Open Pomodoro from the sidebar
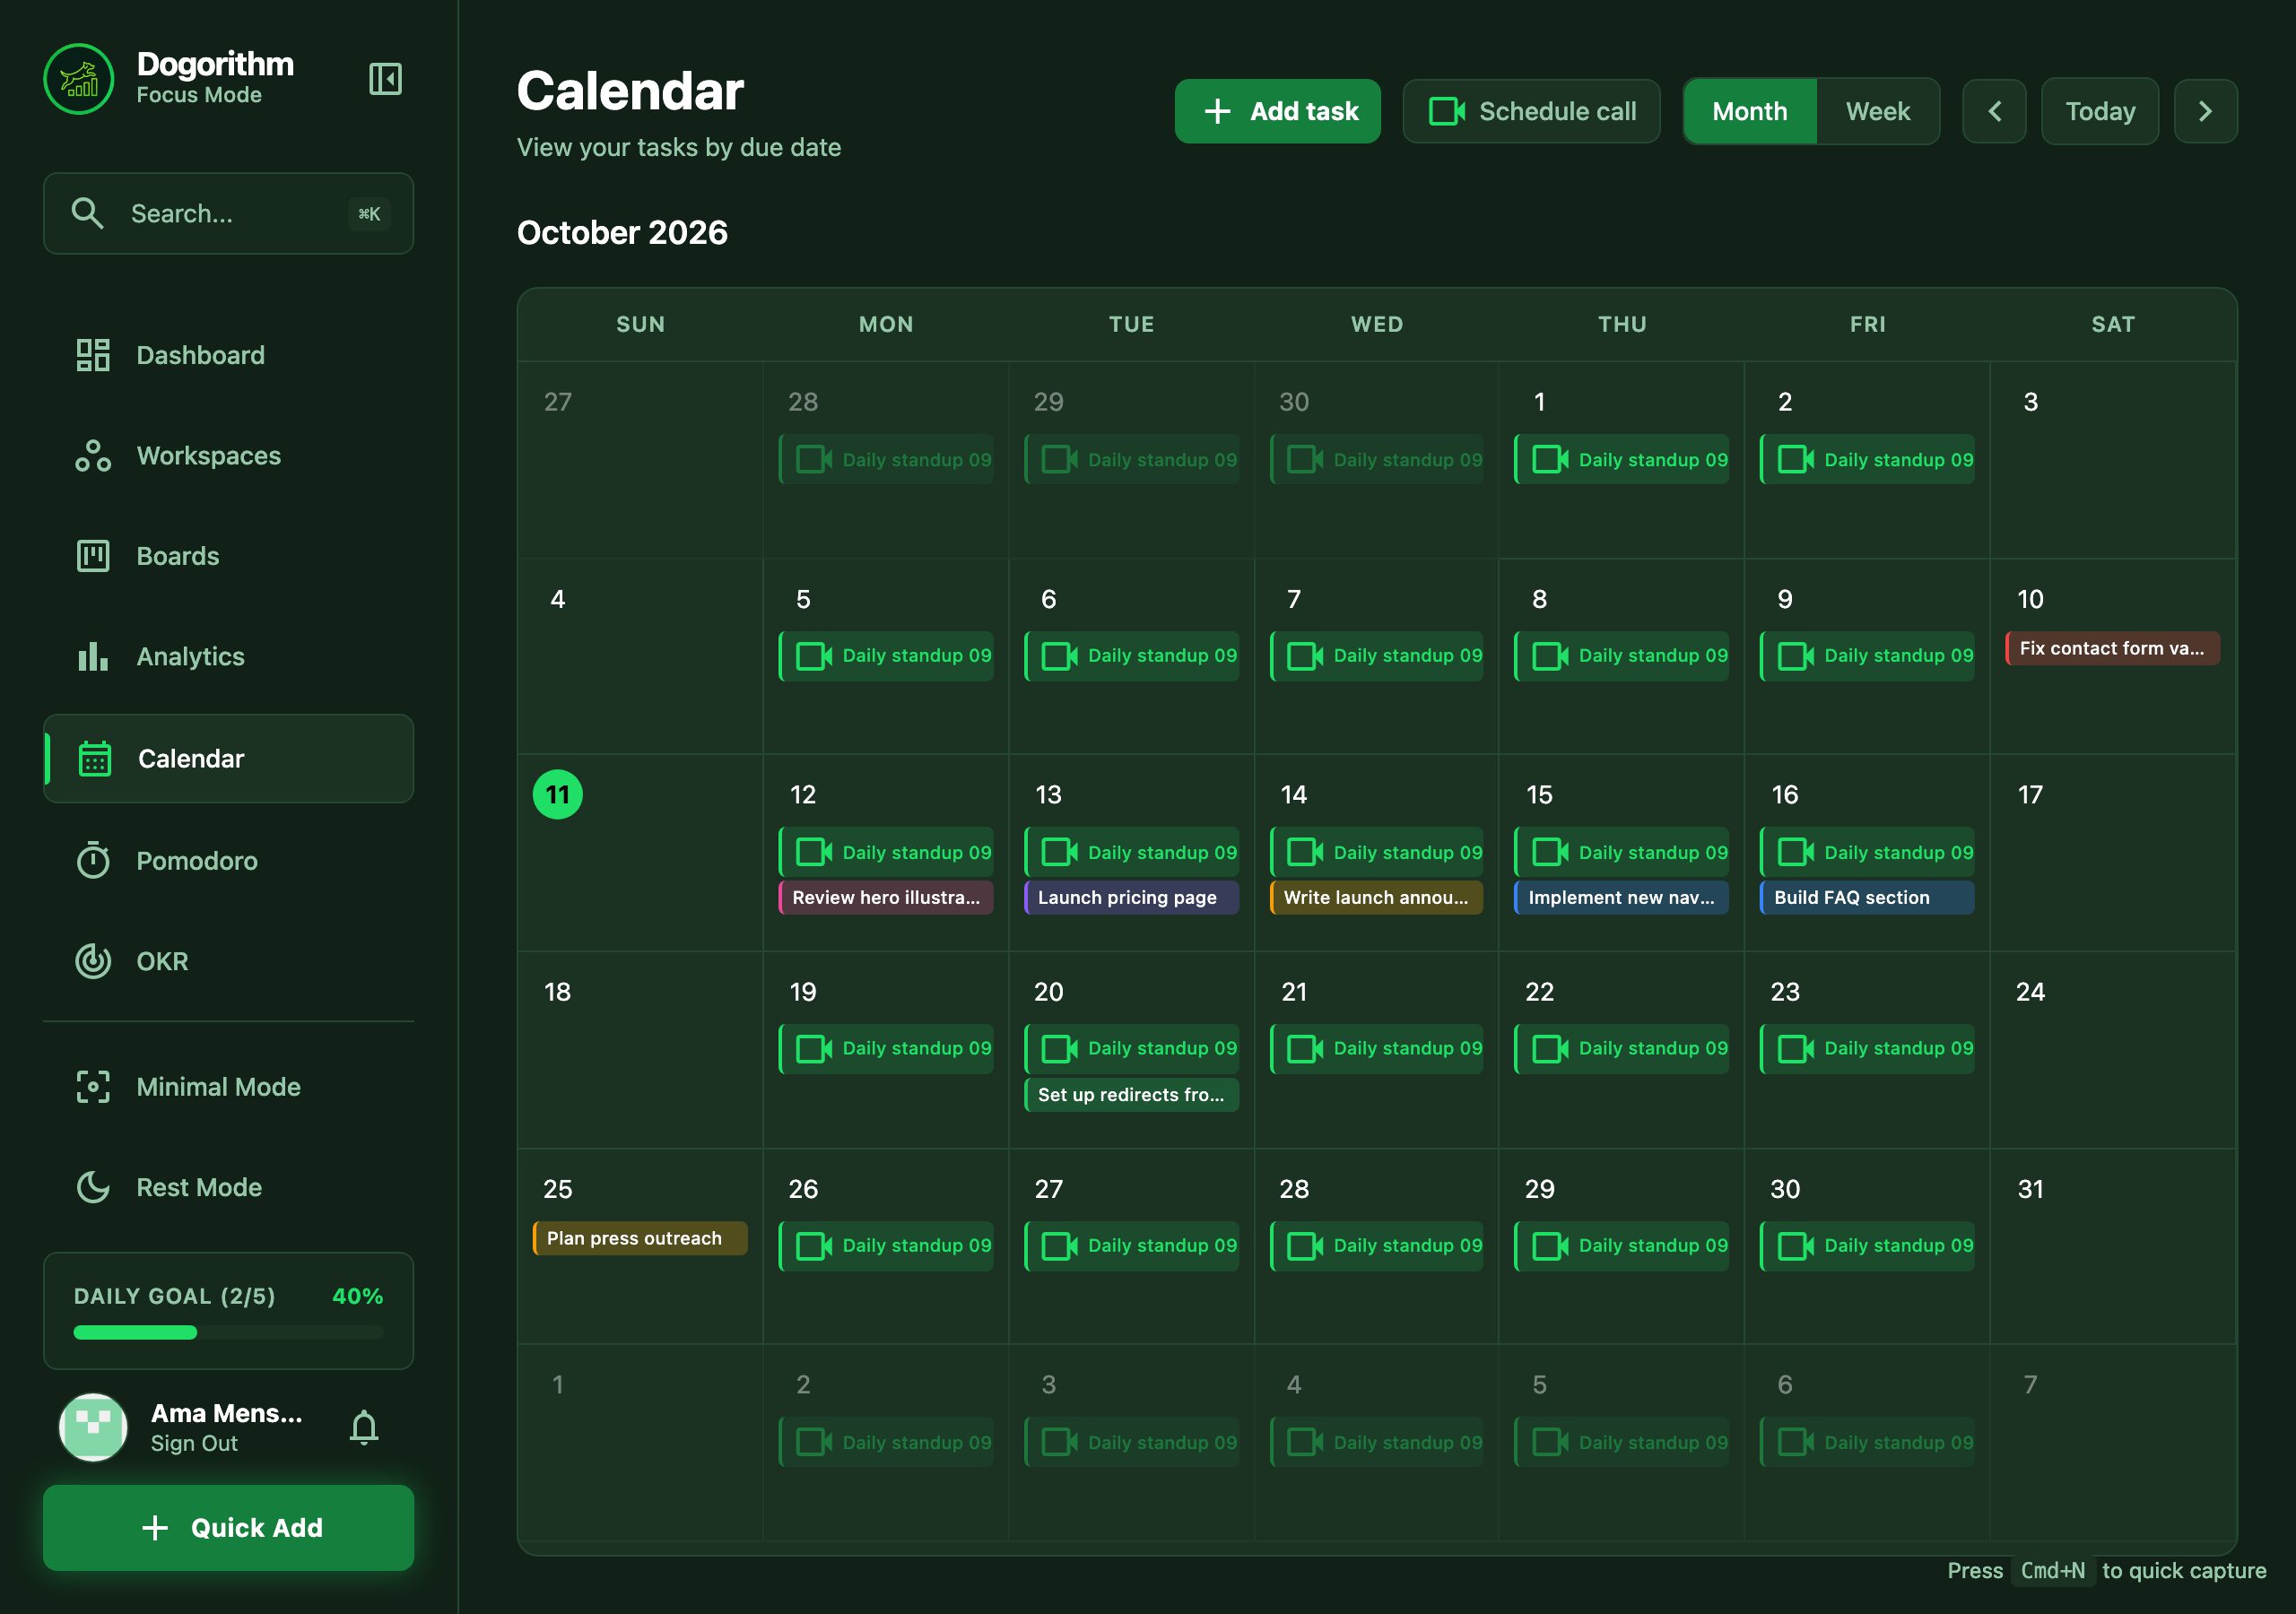2296x1614 pixels. pyautogui.click(x=228, y=861)
